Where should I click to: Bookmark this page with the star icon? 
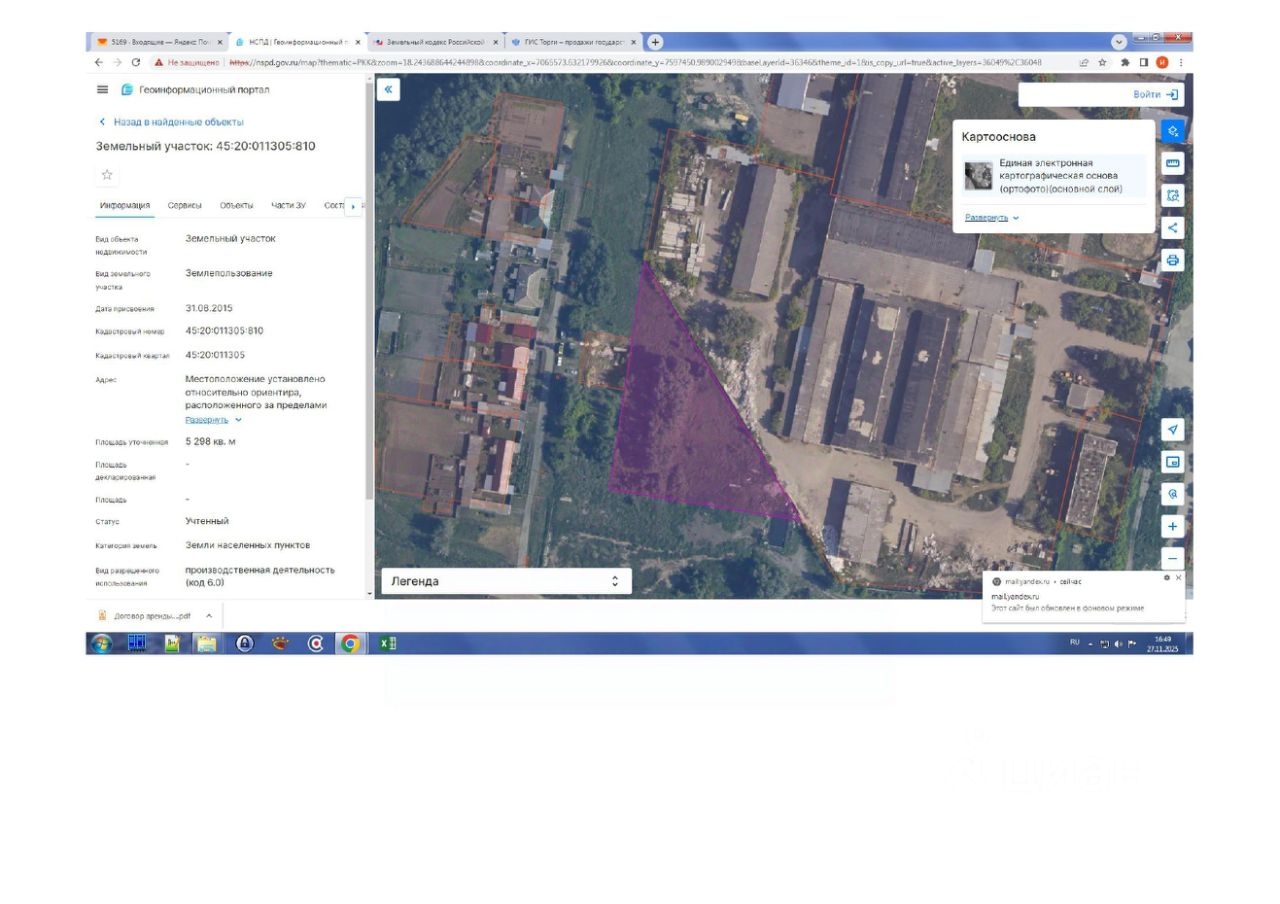coord(1103,62)
